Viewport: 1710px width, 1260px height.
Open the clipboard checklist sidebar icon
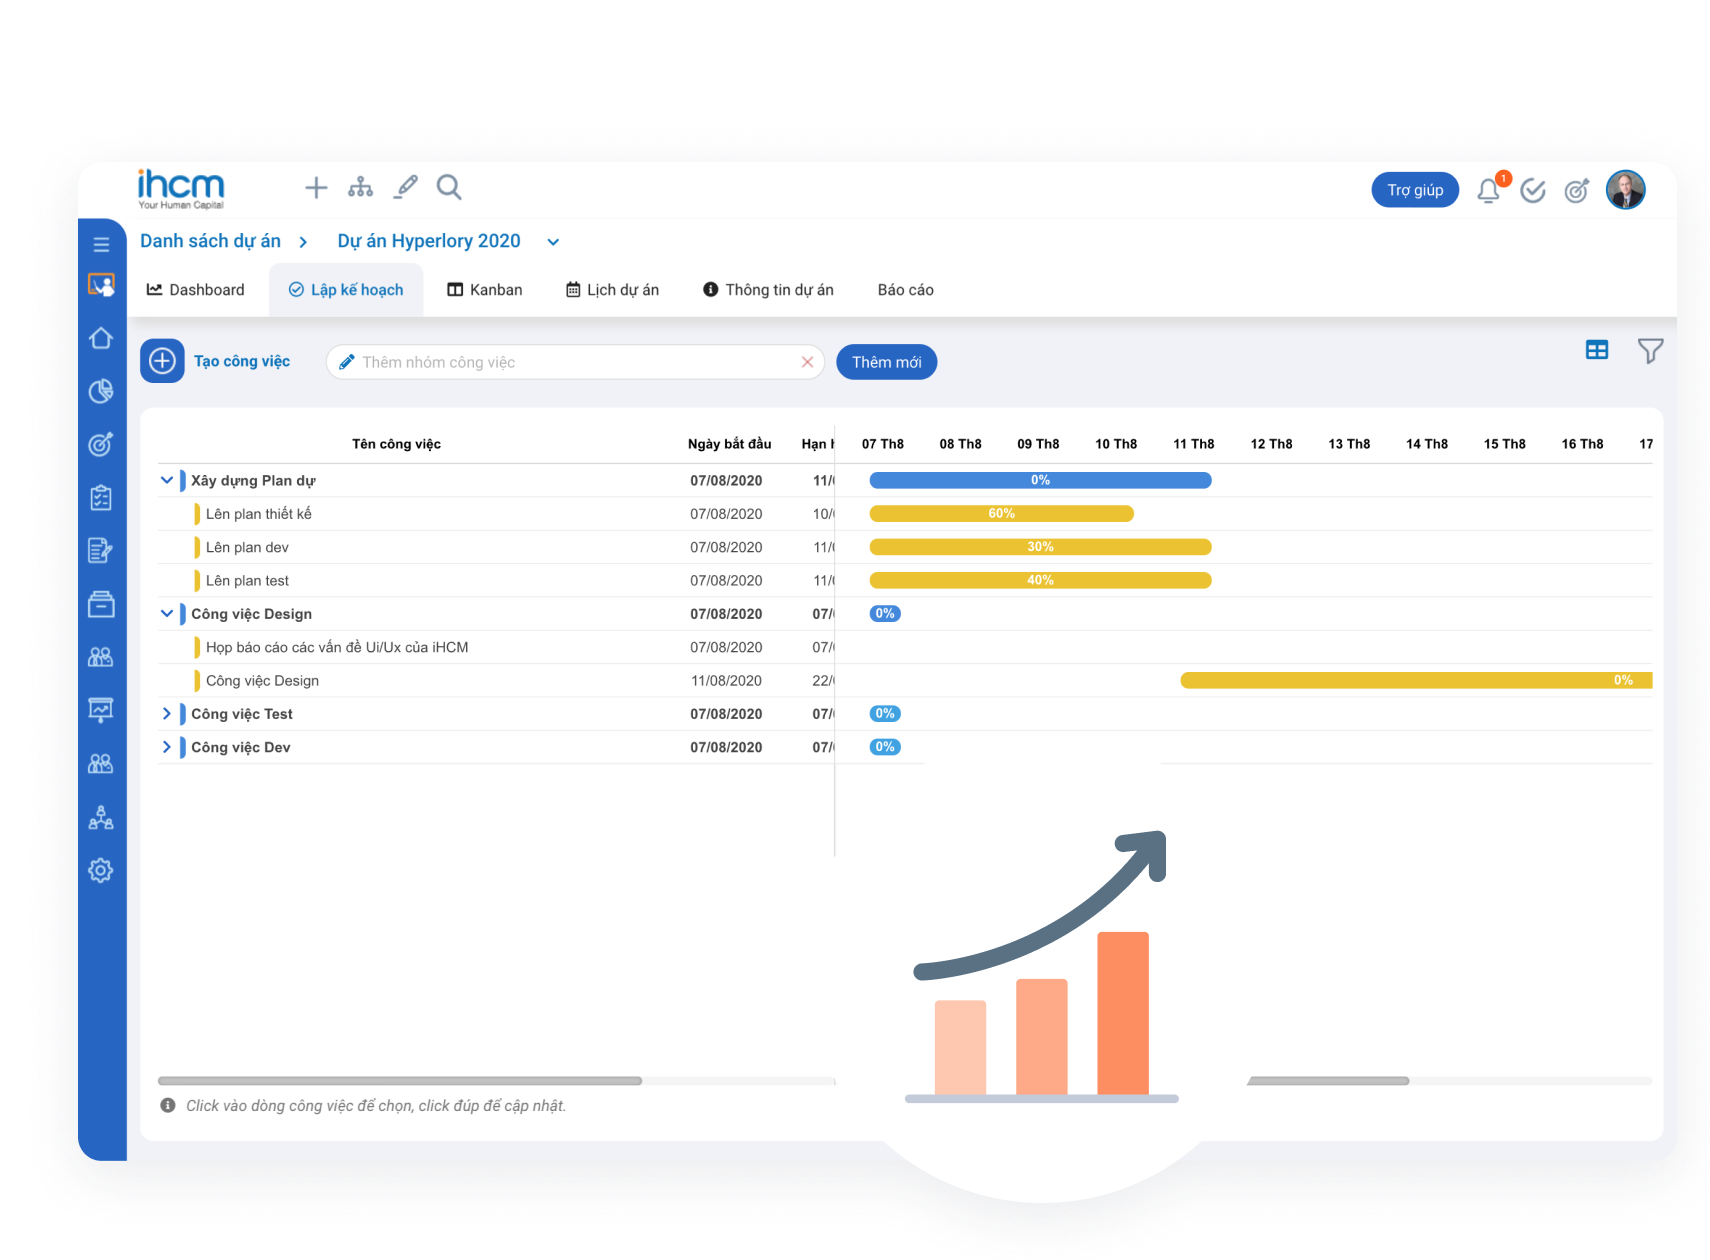pos(101,498)
